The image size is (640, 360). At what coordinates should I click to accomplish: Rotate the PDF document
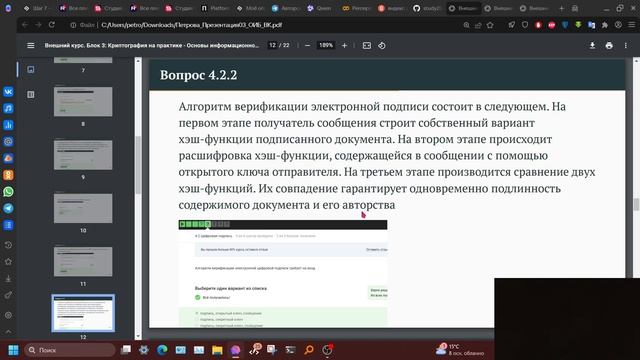coord(382,45)
